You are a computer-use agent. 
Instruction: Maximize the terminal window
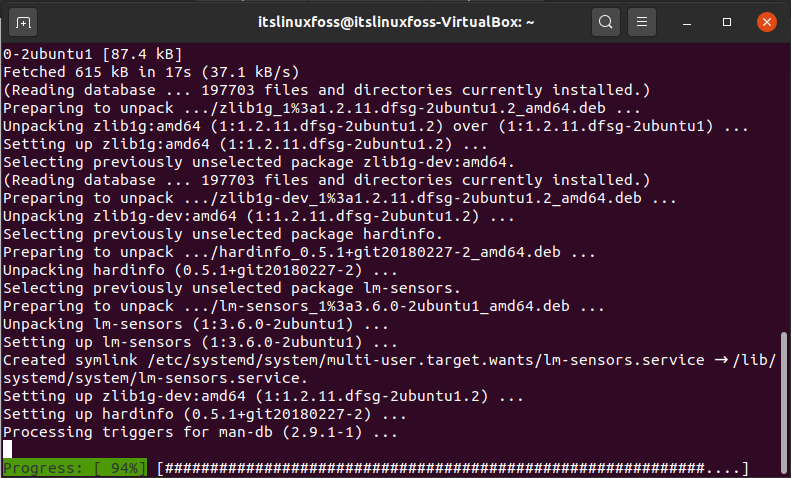pyautogui.click(x=726, y=22)
